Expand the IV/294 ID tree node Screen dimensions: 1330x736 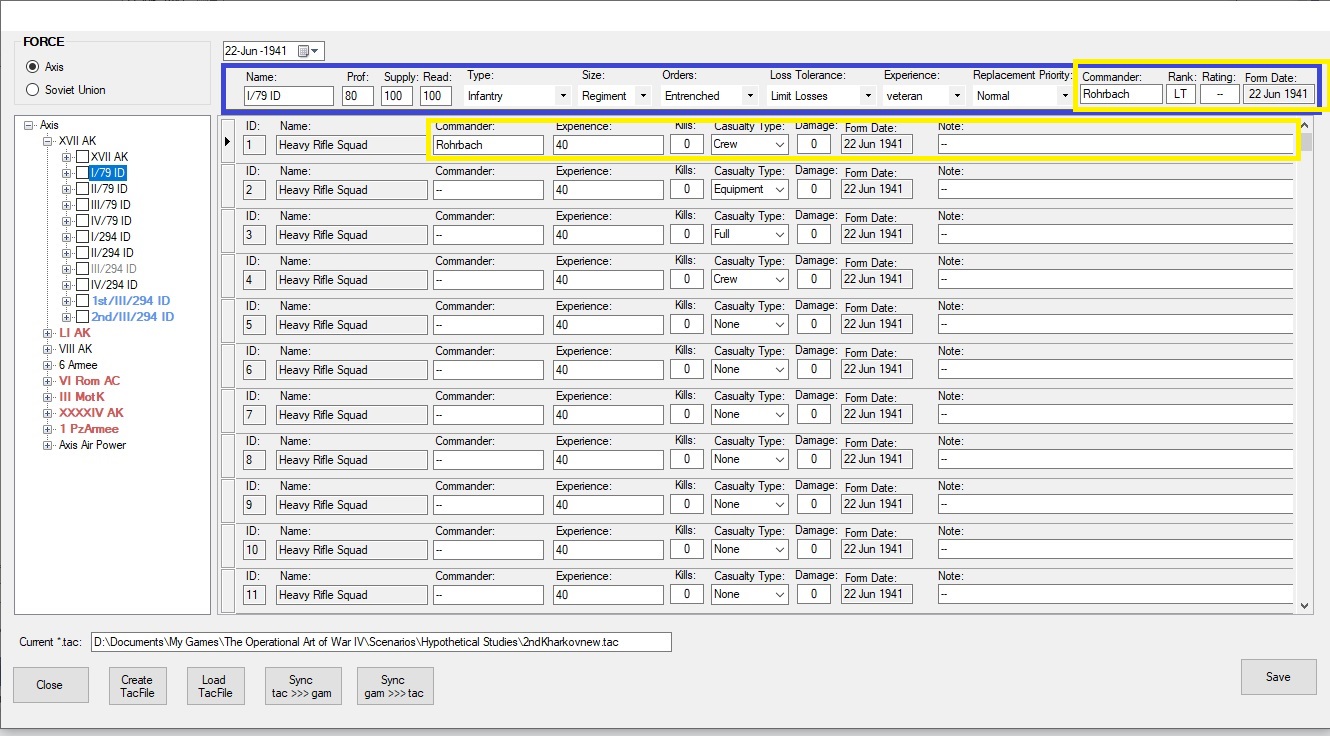pyautogui.click(x=67, y=285)
